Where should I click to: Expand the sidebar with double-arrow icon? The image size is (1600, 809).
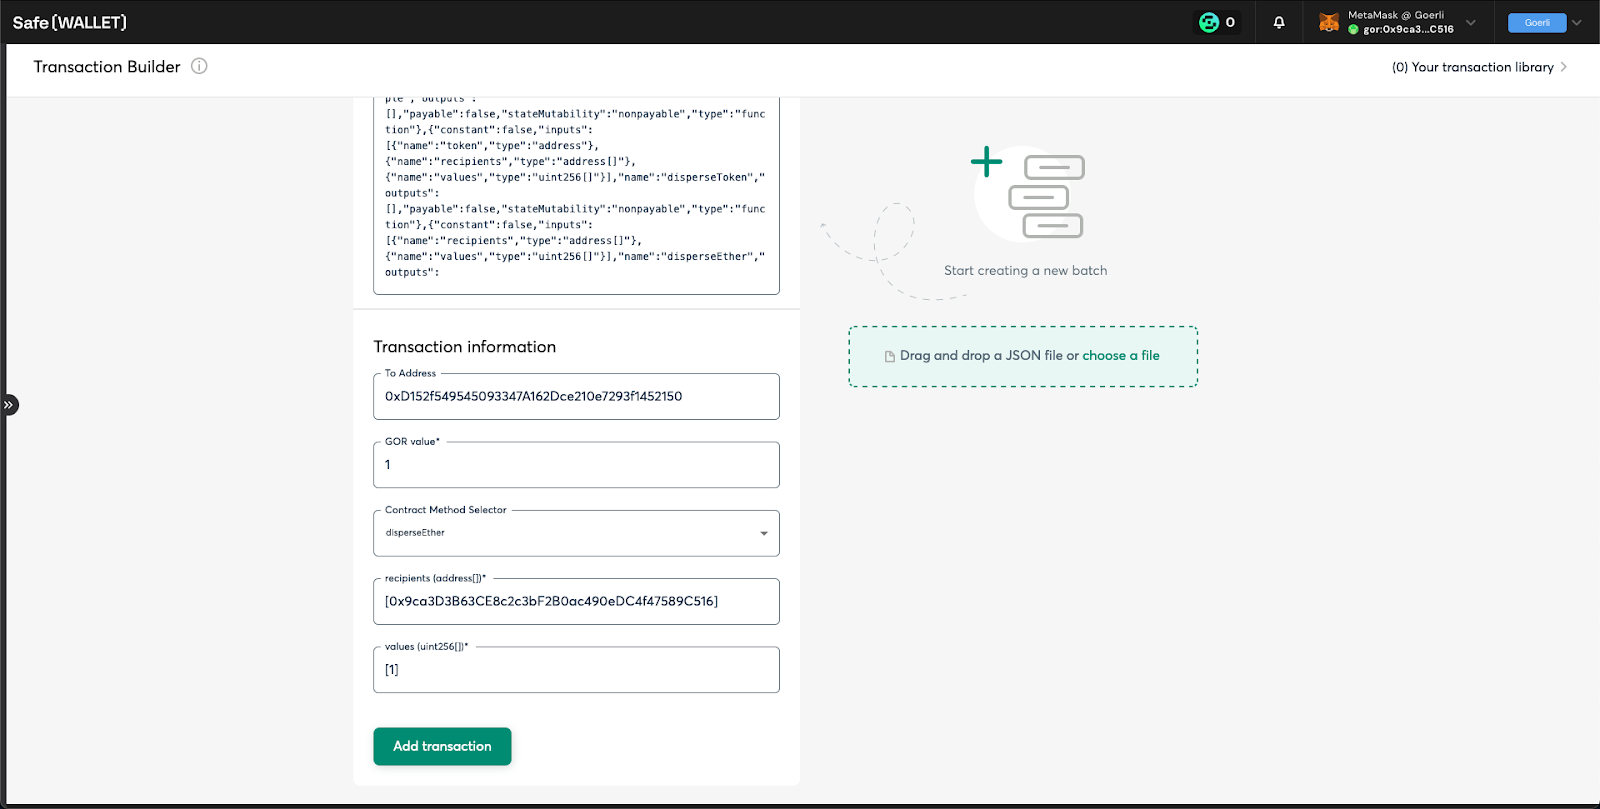pyautogui.click(x=8, y=405)
